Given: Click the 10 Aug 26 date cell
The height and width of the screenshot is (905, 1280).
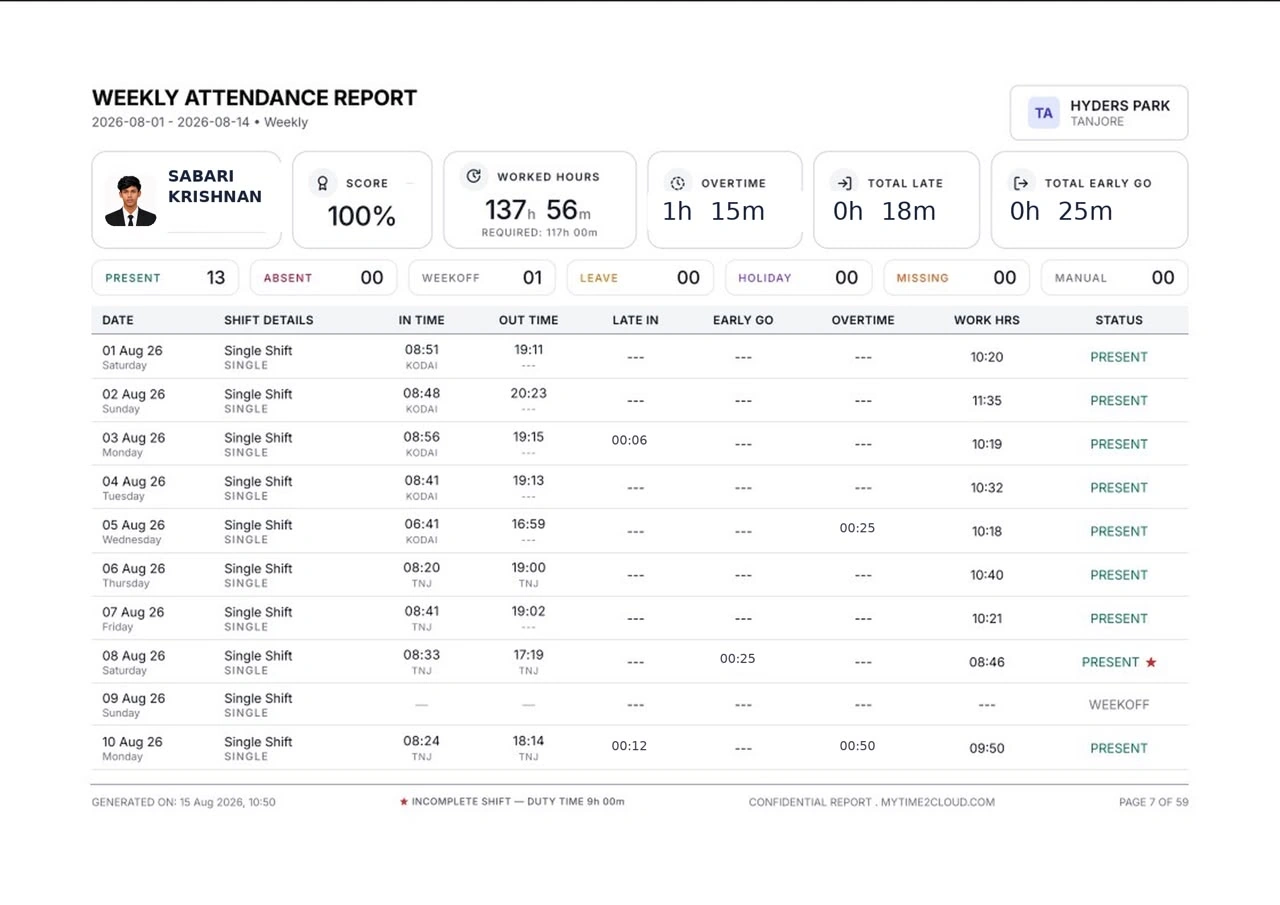Looking at the screenshot, I should pos(133,748).
